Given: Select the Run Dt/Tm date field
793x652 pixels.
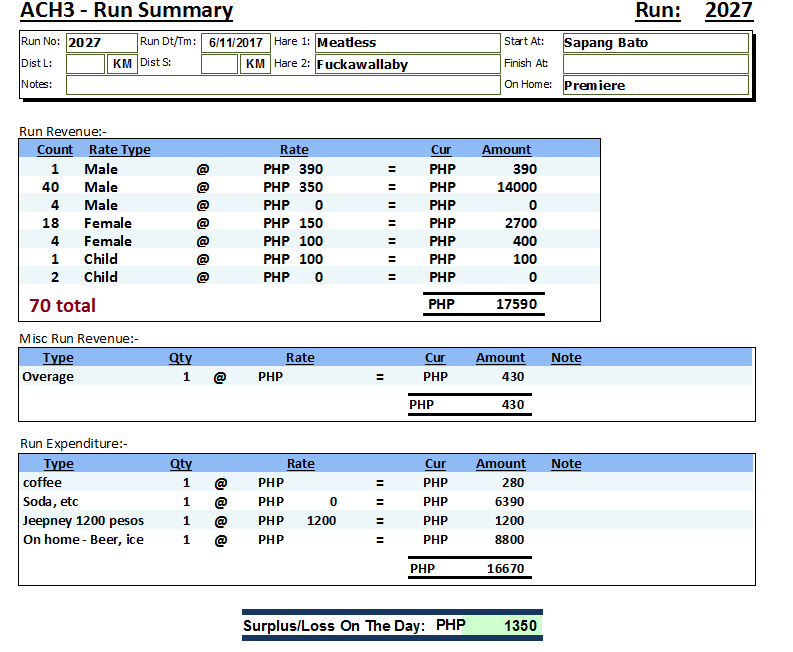Looking at the screenshot, I should (x=236, y=43).
